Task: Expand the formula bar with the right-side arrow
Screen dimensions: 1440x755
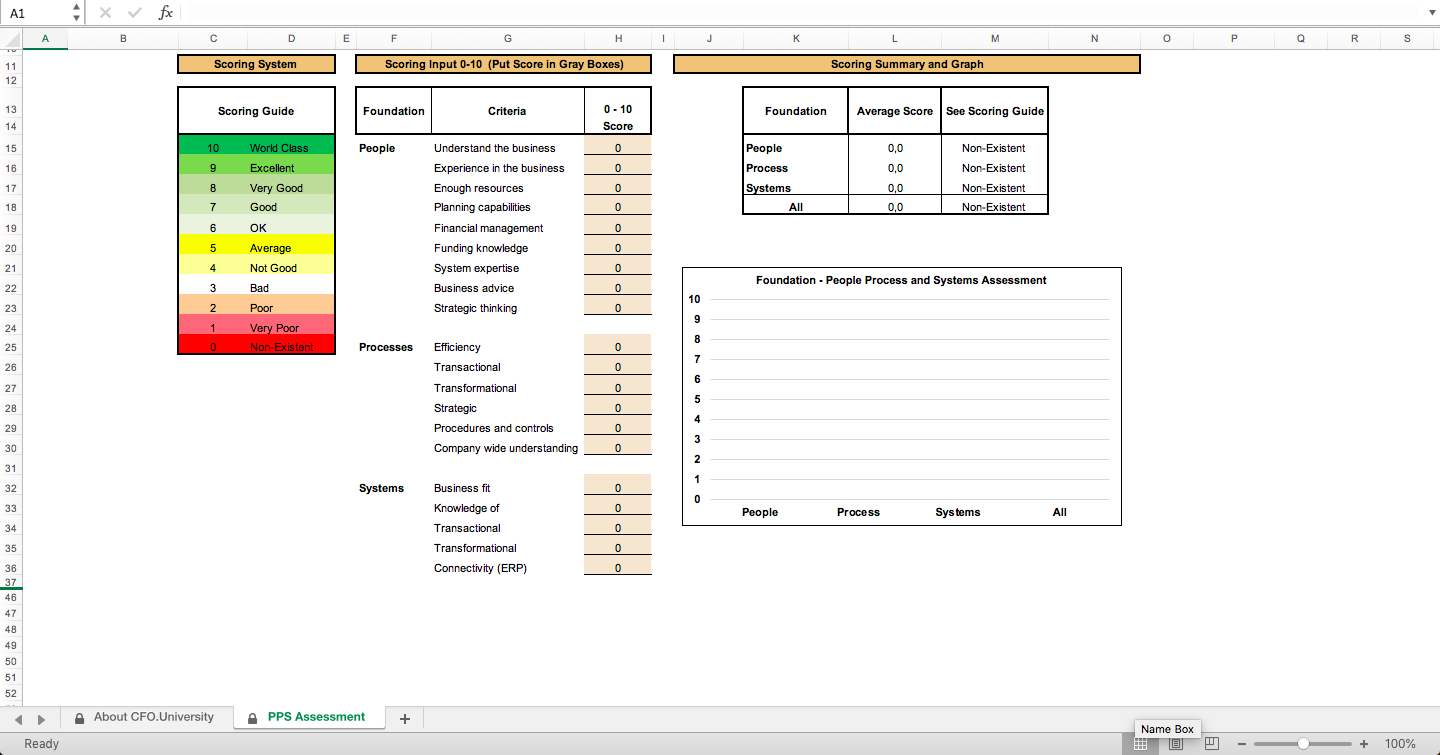Action: (x=1430, y=13)
